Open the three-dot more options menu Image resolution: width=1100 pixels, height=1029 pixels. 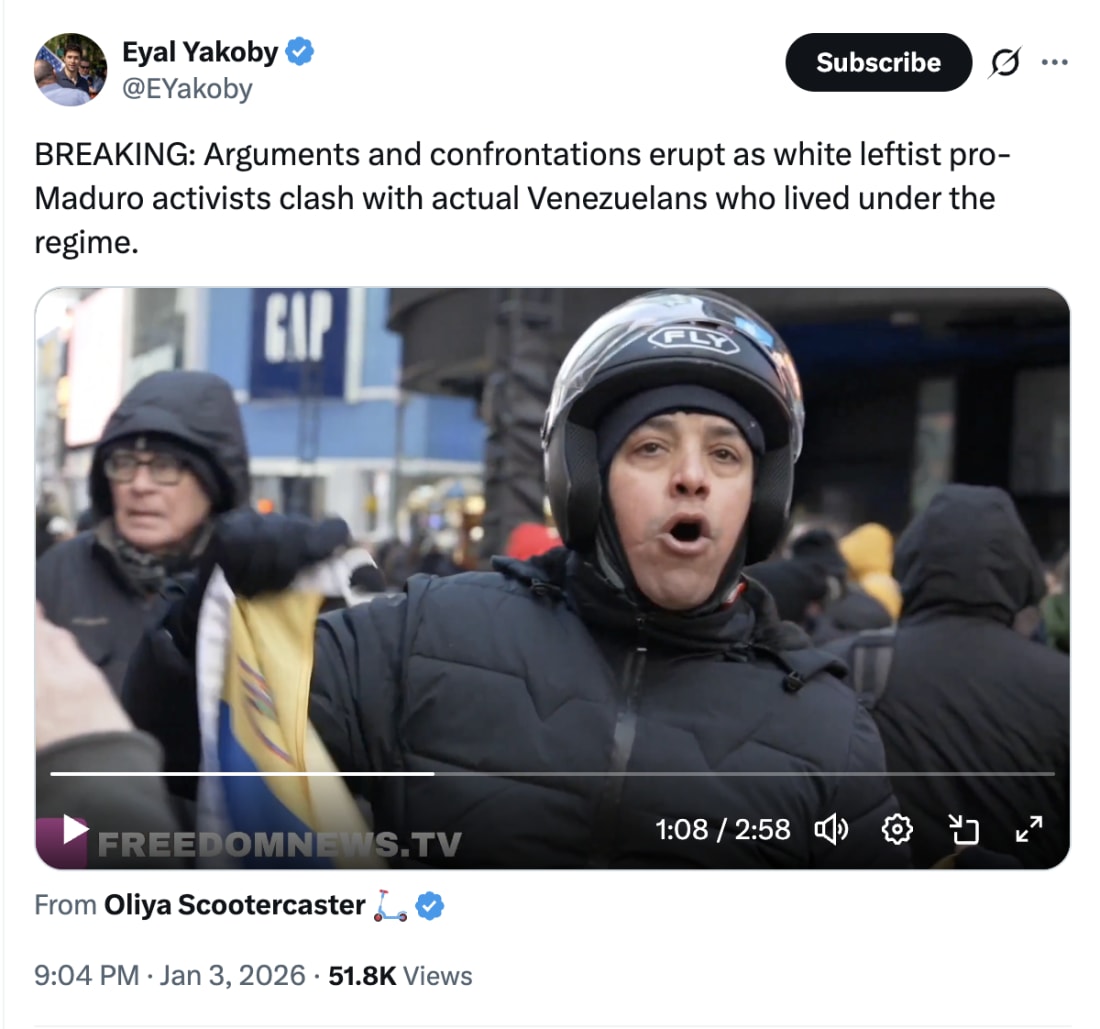click(x=1055, y=62)
